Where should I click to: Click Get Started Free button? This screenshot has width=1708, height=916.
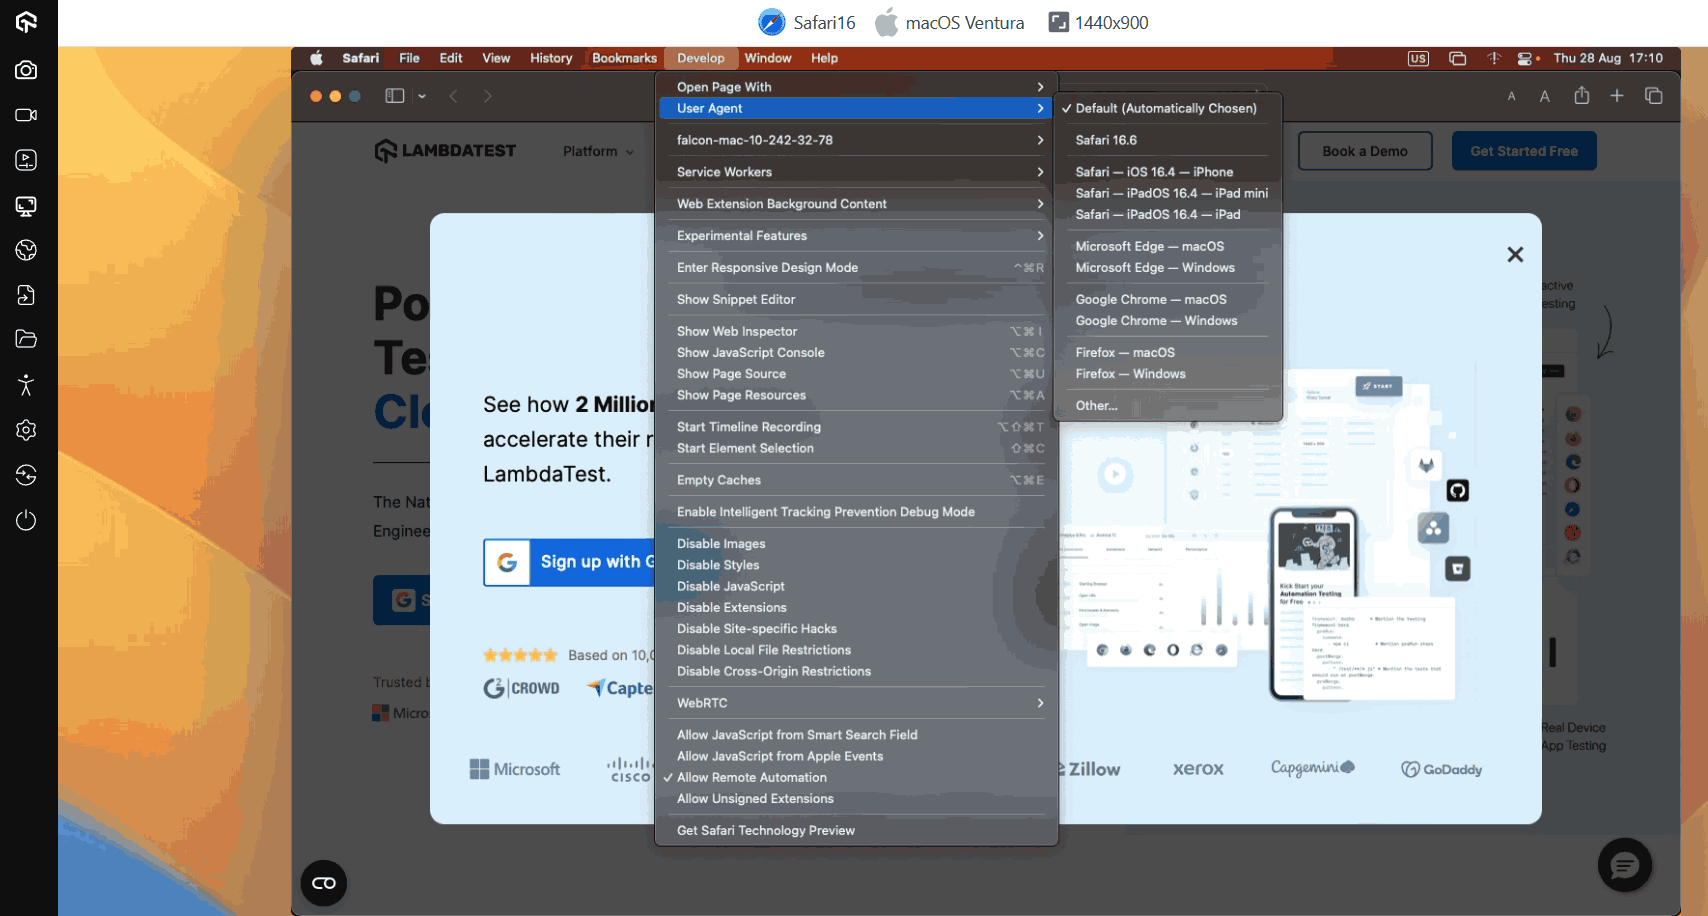(x=1524, y=151)
